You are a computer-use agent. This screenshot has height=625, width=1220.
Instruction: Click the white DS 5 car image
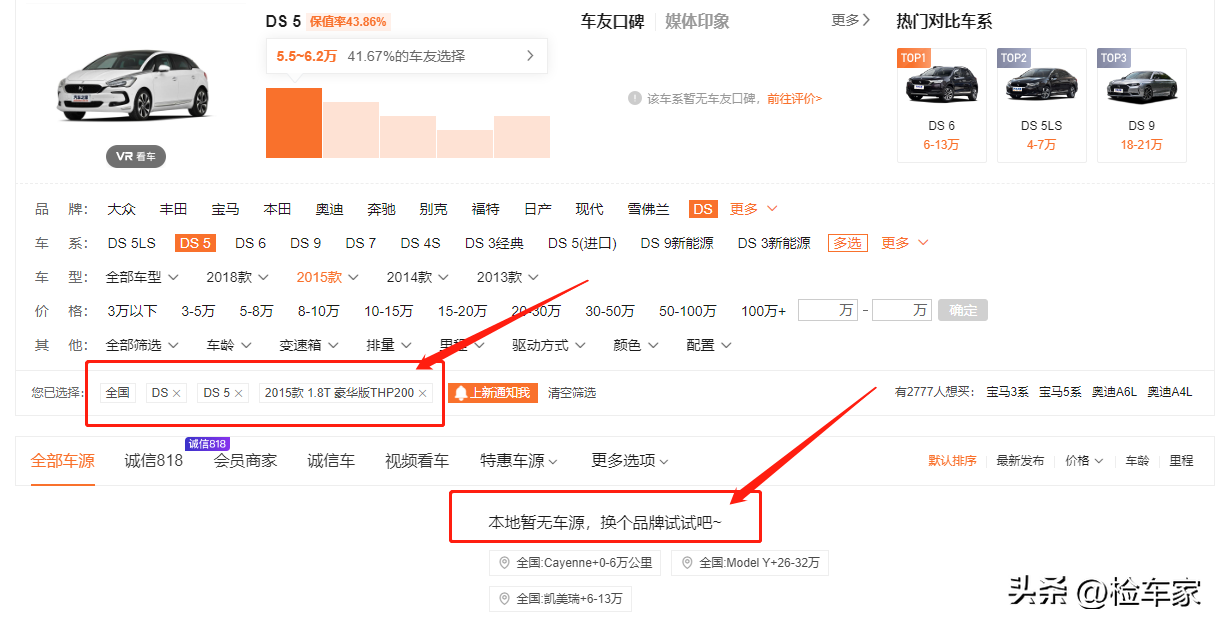click(136, 86)
